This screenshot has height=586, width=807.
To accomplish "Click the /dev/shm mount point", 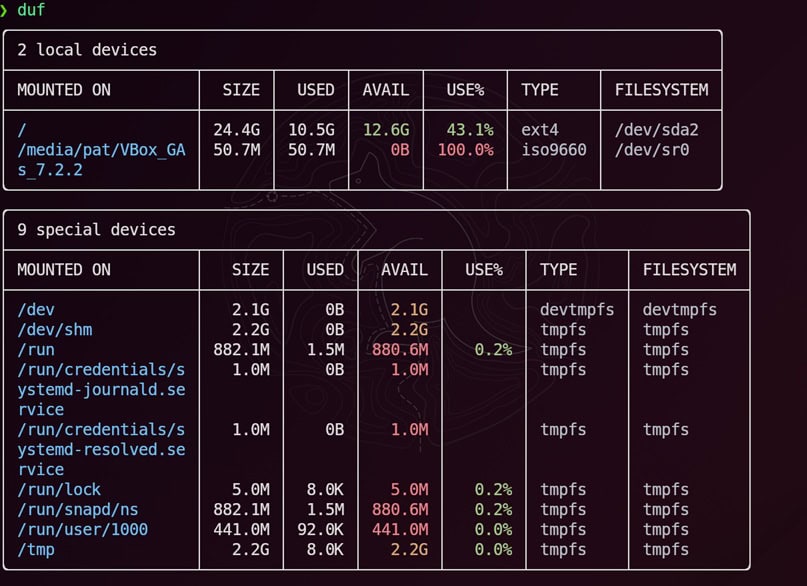I will [x=55, y=330].
